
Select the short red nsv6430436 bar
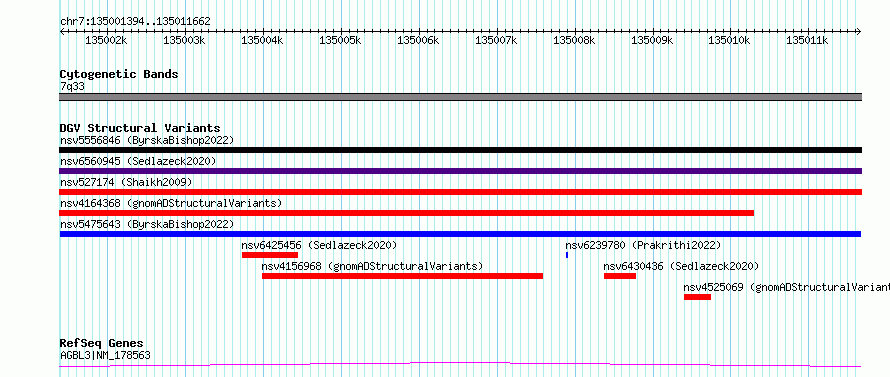[x=620, y=276]
